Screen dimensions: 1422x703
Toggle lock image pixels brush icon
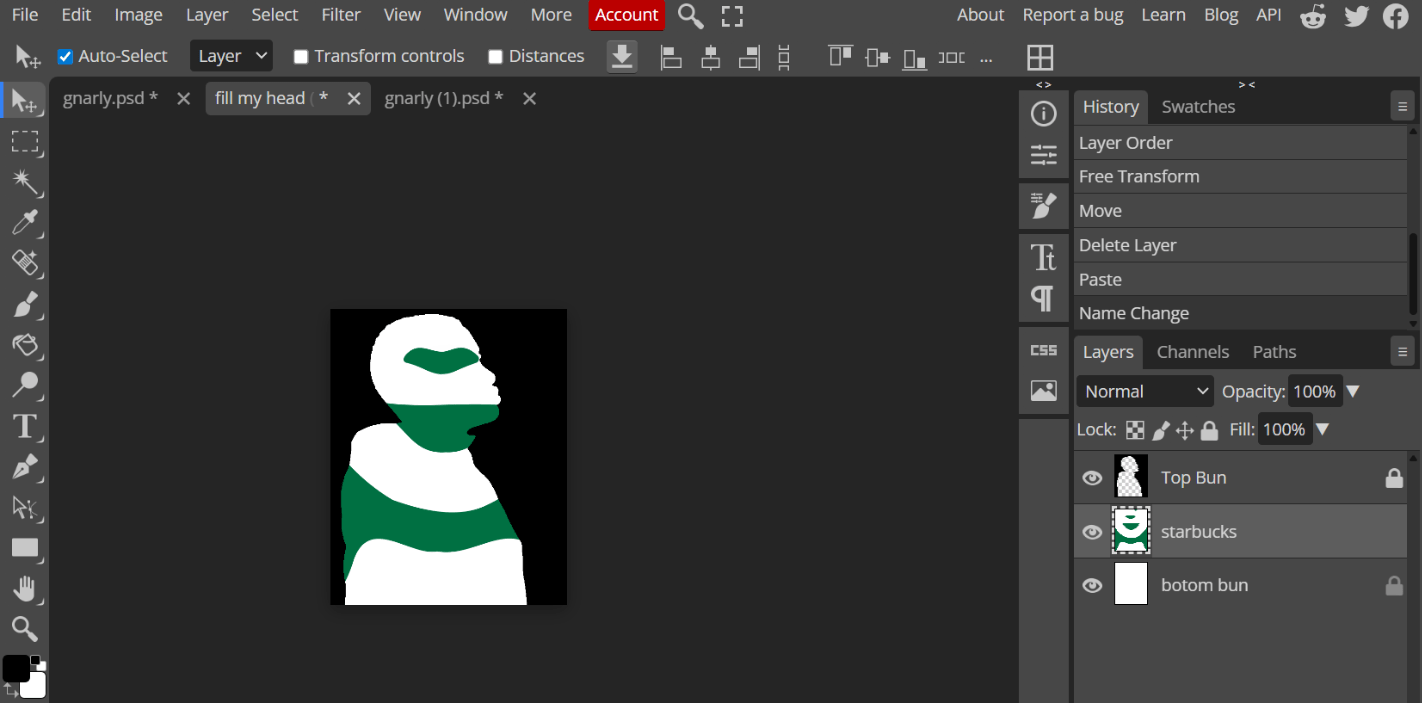click(1160, 430)
